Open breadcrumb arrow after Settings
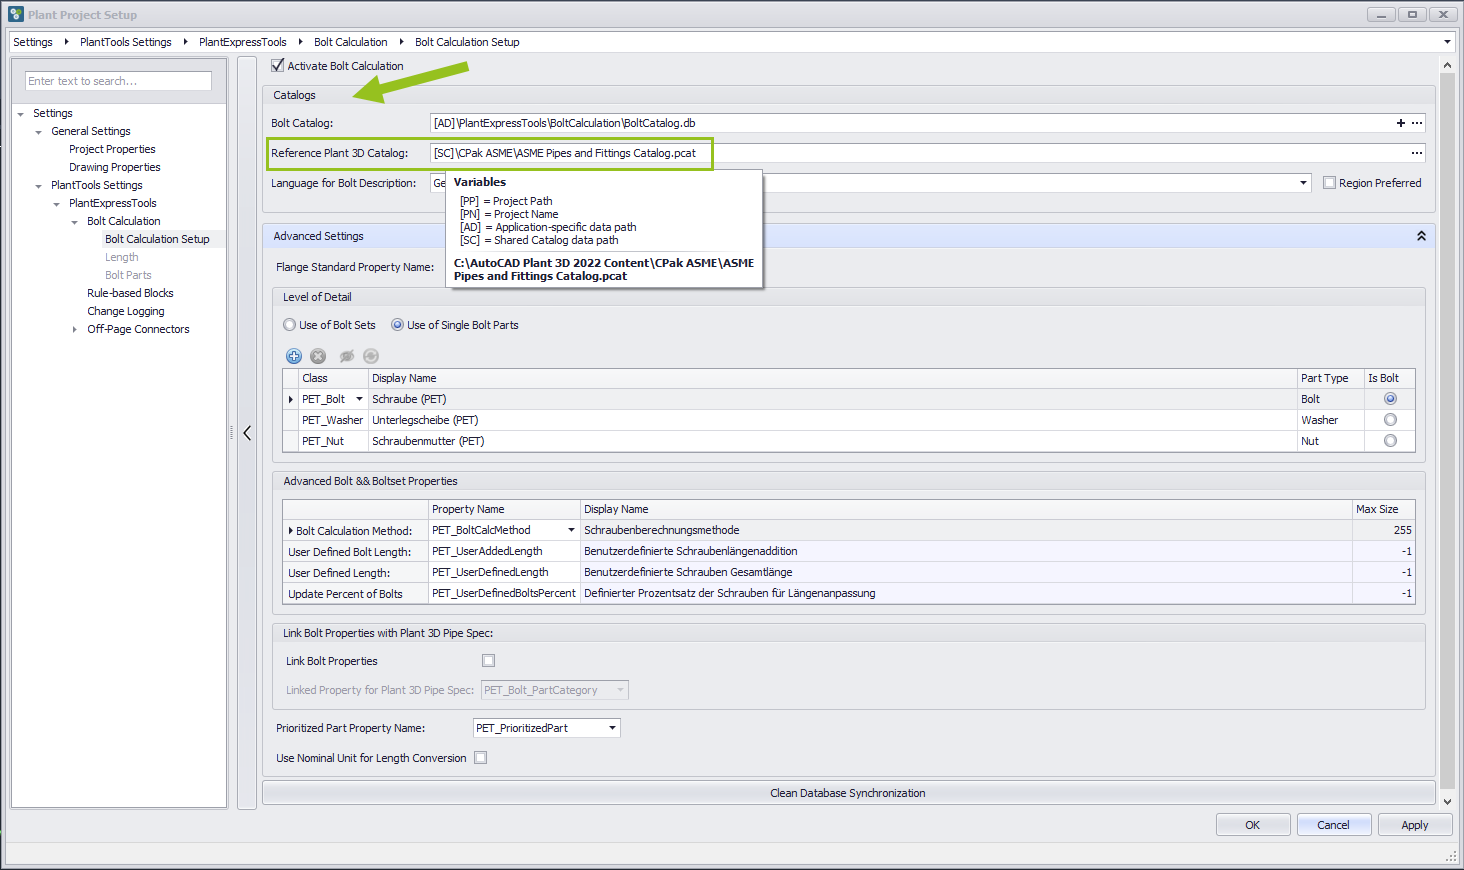This screenshot has width=1464, height=870. tap(66, 42)
